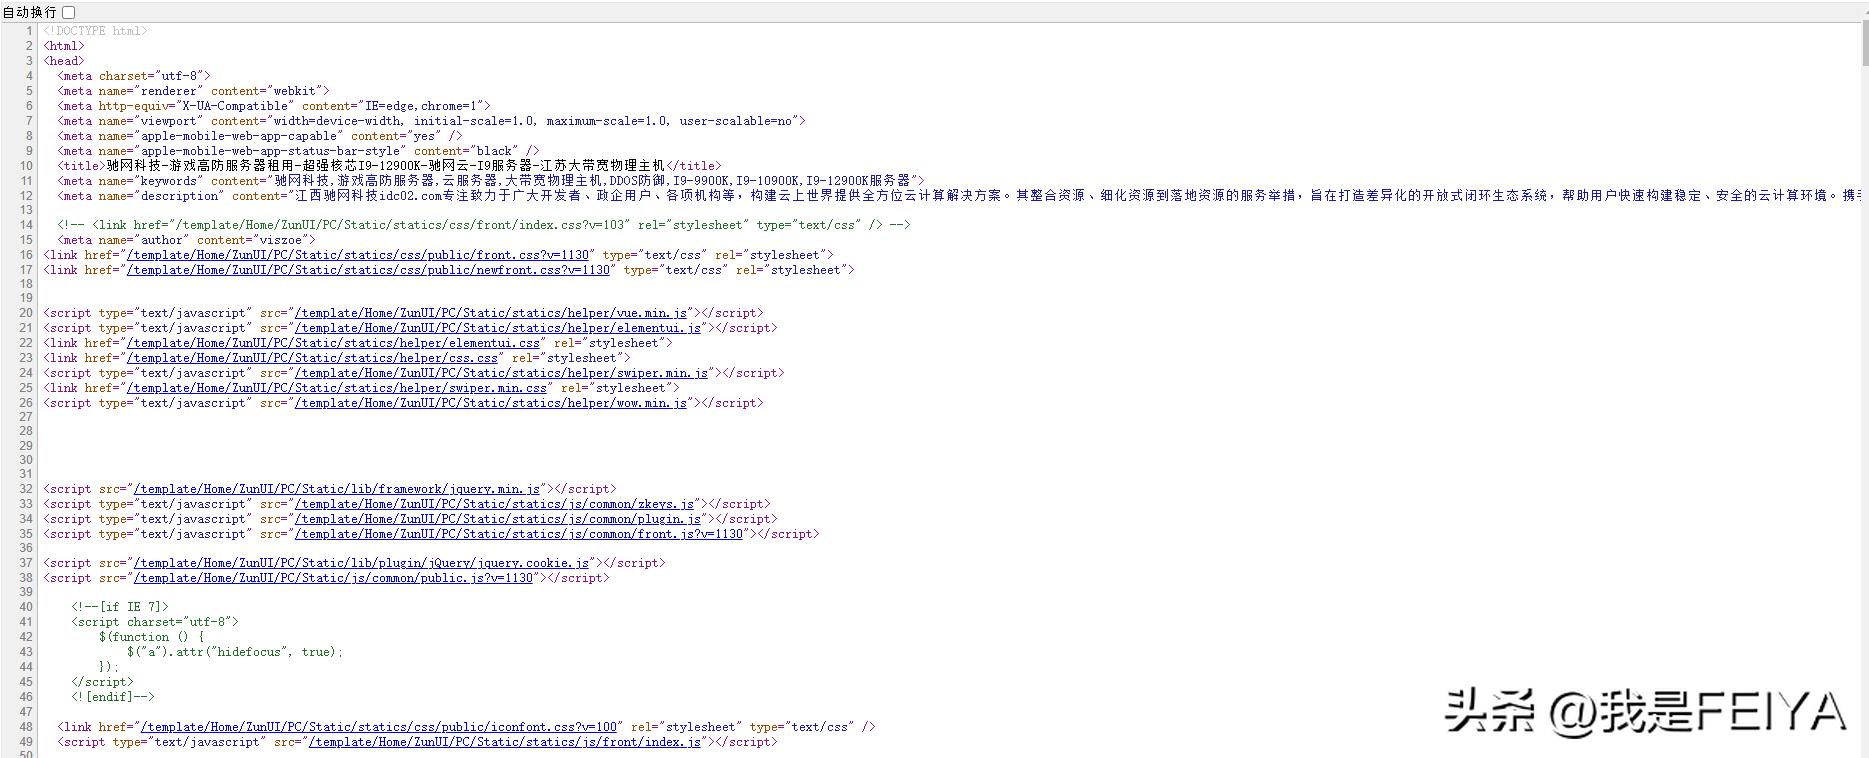Follow the swiper.min.js script link
The height and width of the screenshot is (758, 1869).
click(501, 373)
